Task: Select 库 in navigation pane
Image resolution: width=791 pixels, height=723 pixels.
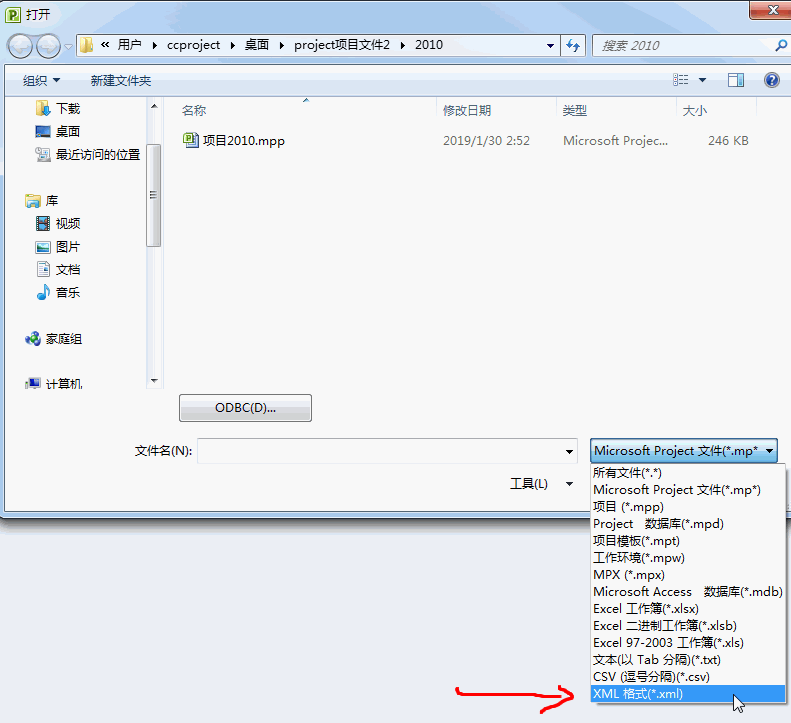Action: (x=42, y=201)
